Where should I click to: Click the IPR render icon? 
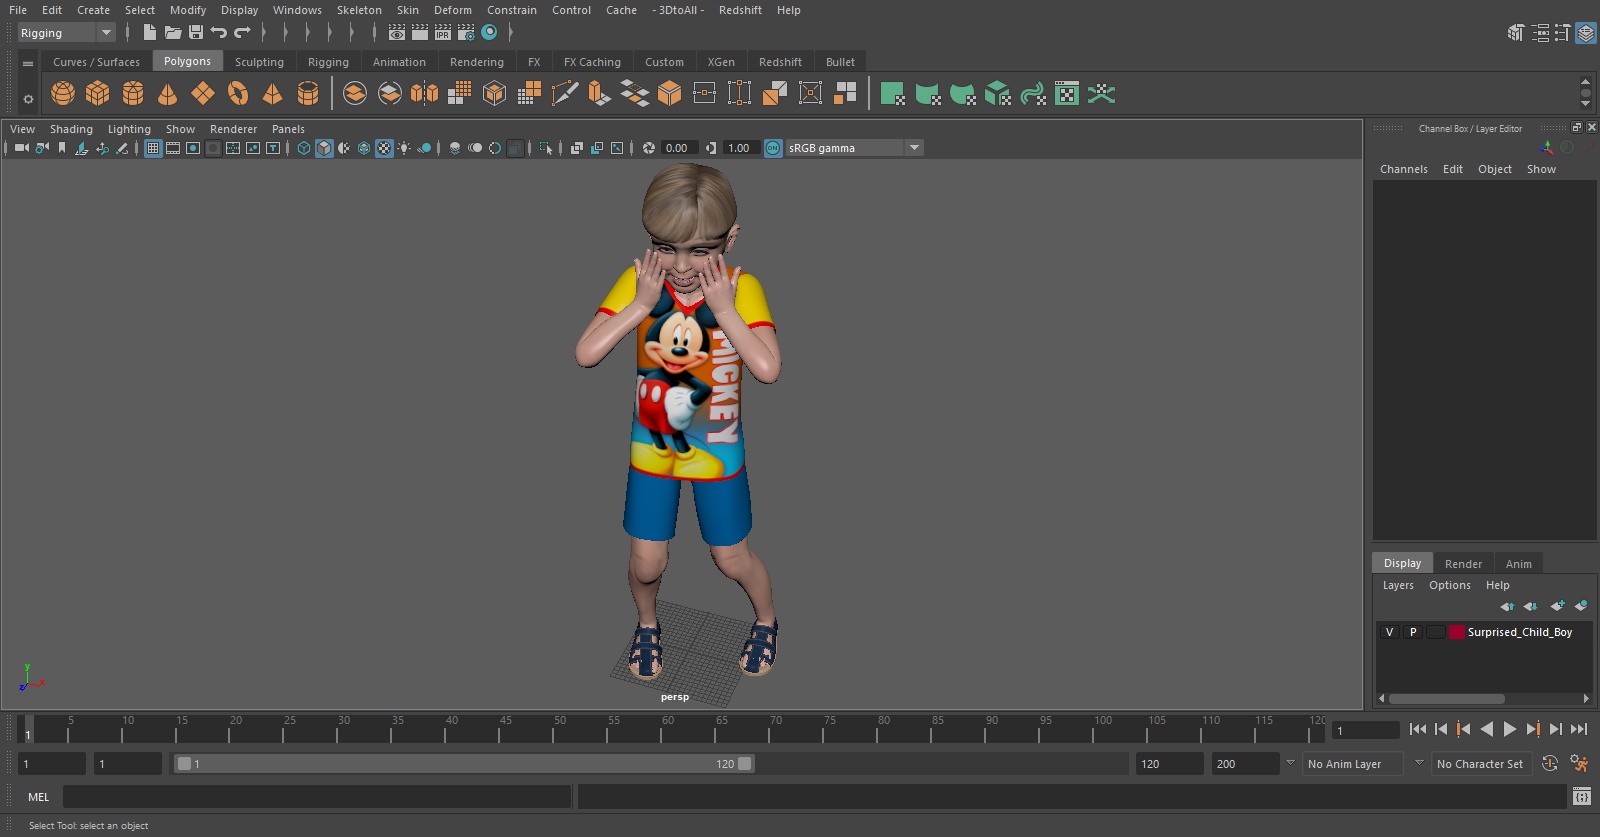pos(443,33)
